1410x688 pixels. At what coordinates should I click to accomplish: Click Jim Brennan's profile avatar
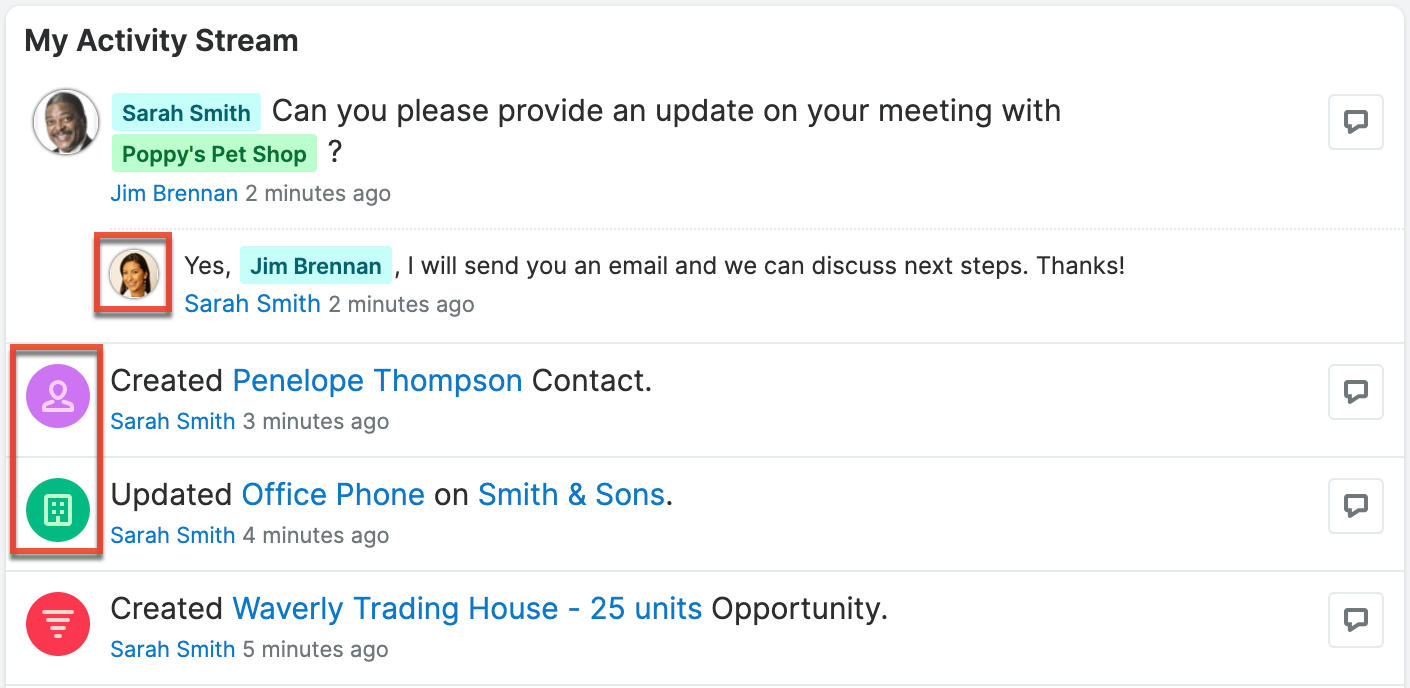click(x=66, y=123)
